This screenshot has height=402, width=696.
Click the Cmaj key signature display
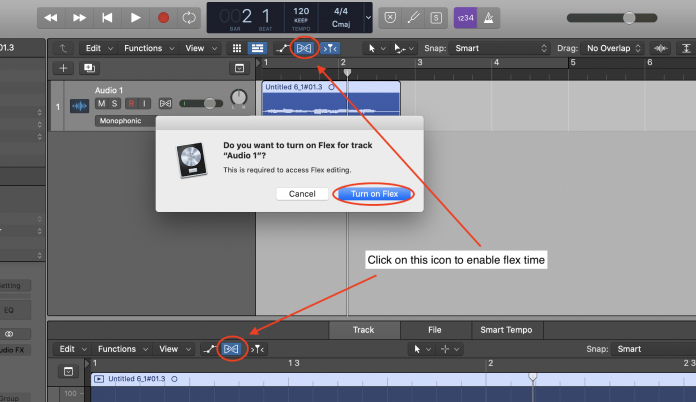340,24
